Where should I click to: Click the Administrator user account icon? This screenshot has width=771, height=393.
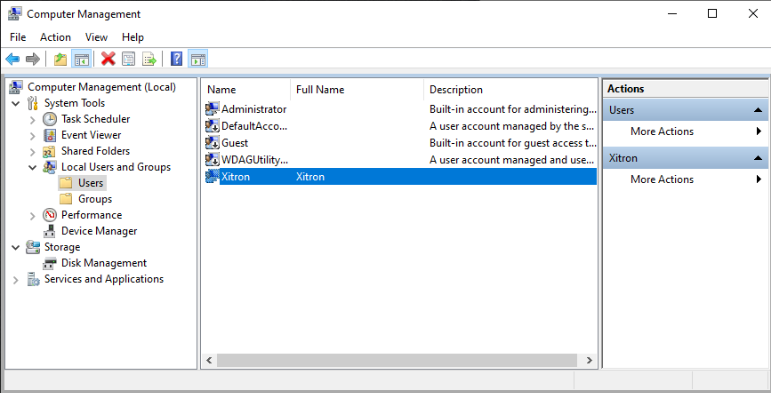tap(212, 109)
